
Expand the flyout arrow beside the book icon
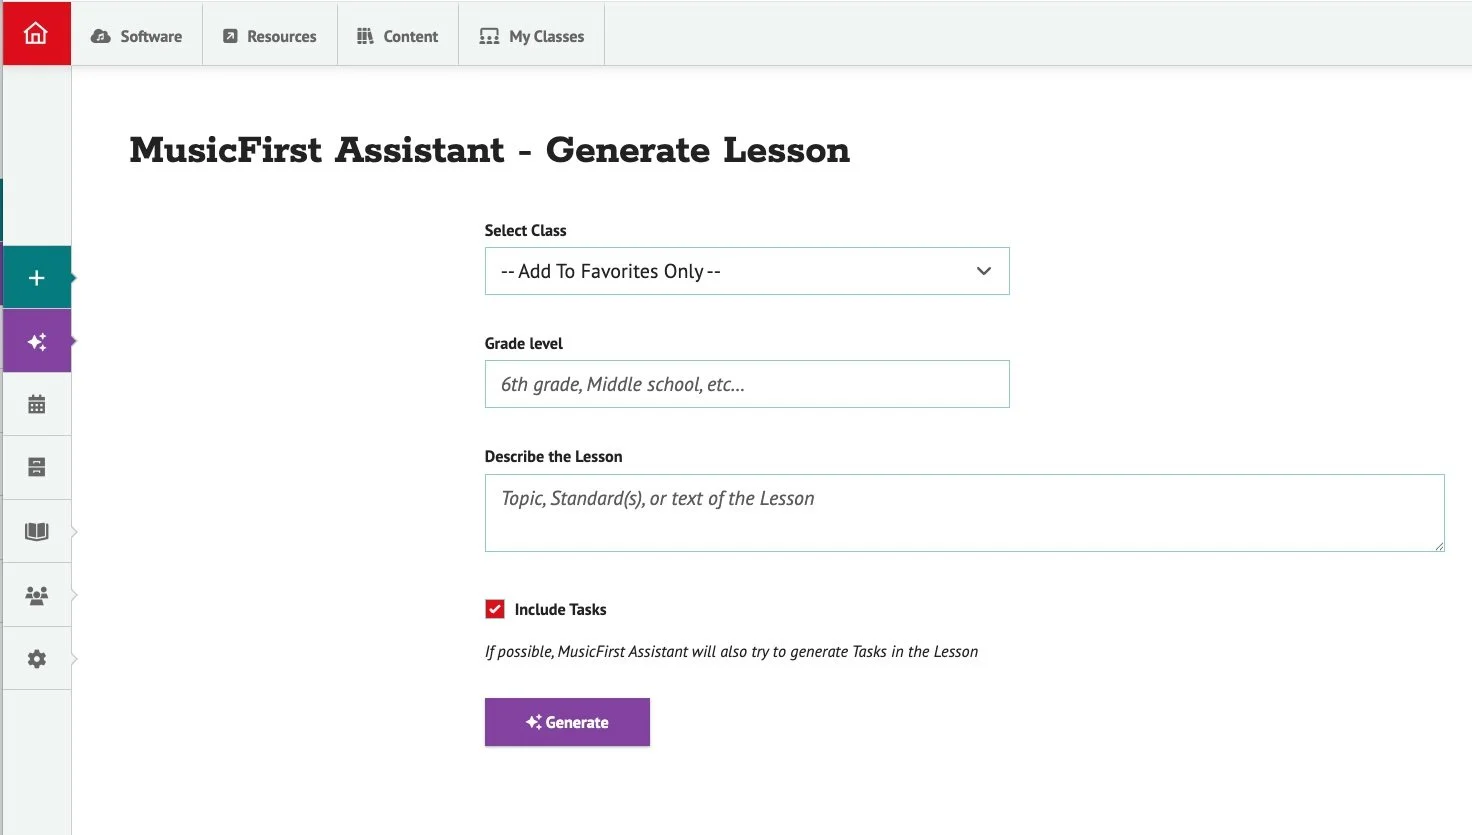[74, 531]
